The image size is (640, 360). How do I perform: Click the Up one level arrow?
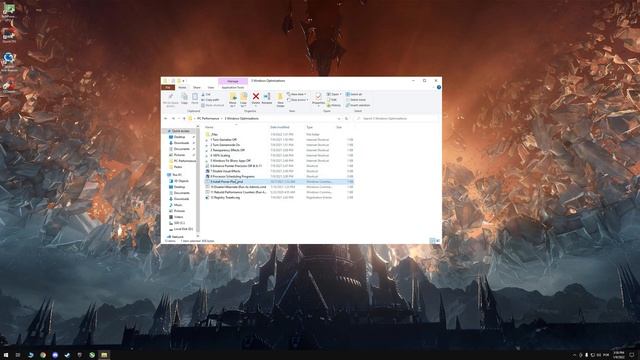point(184,118)
